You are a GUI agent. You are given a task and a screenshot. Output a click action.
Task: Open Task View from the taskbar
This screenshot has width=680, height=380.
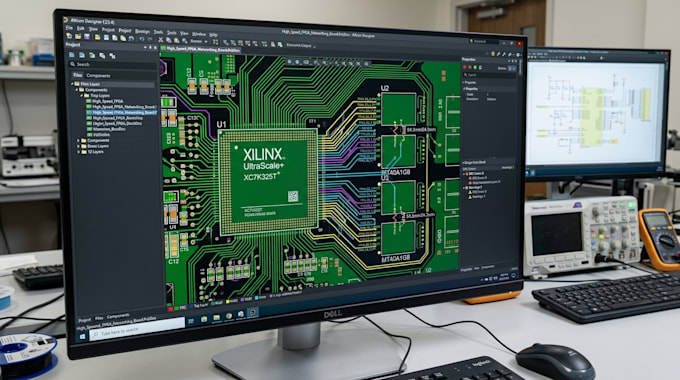191,321
